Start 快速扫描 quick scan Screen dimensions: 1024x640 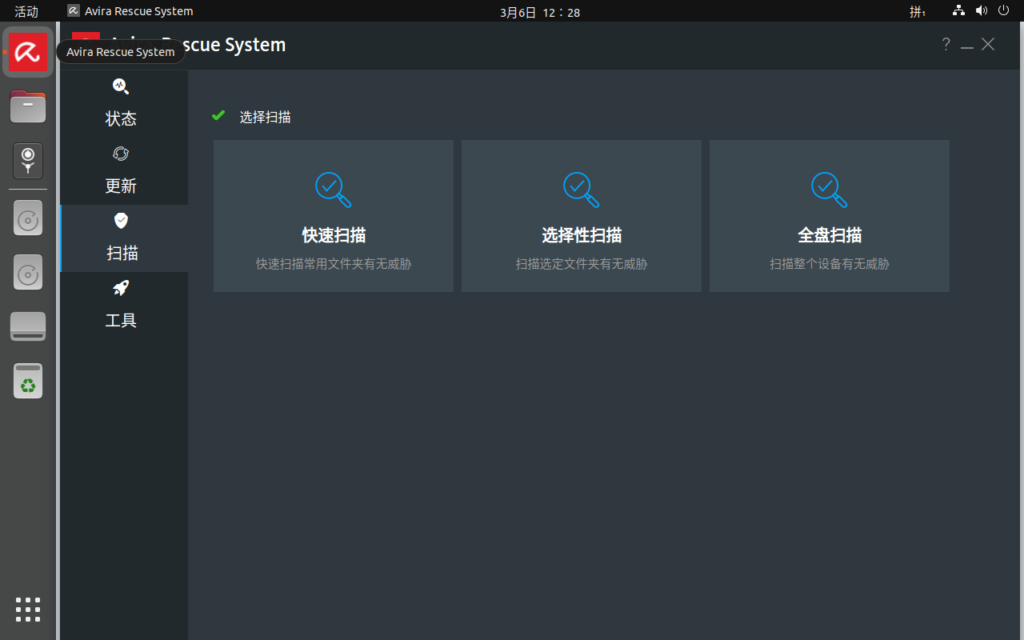pos(333,216)
